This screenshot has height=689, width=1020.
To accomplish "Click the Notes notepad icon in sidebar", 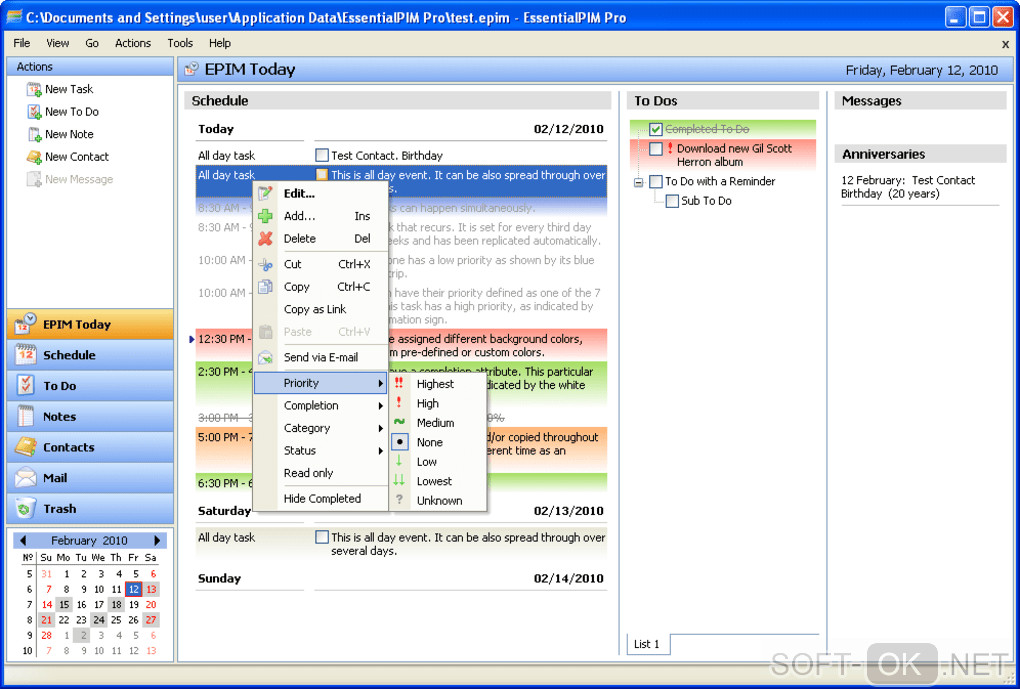I will [x=26, y=416].
